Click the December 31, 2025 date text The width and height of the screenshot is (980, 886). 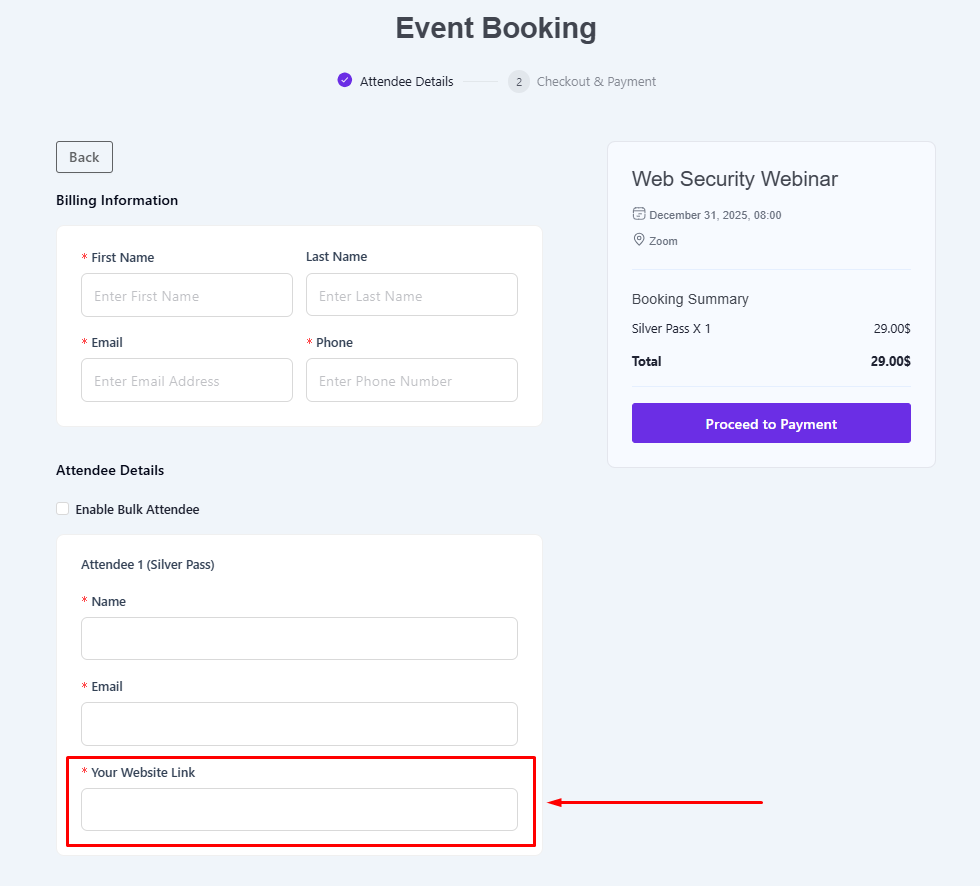715,215
